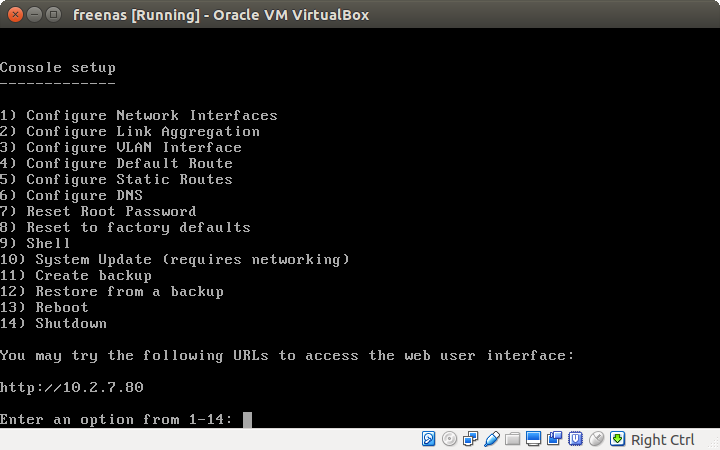Click '7) Reset Root Password' line
The image size is (720, 450).
tap(98, 212)
